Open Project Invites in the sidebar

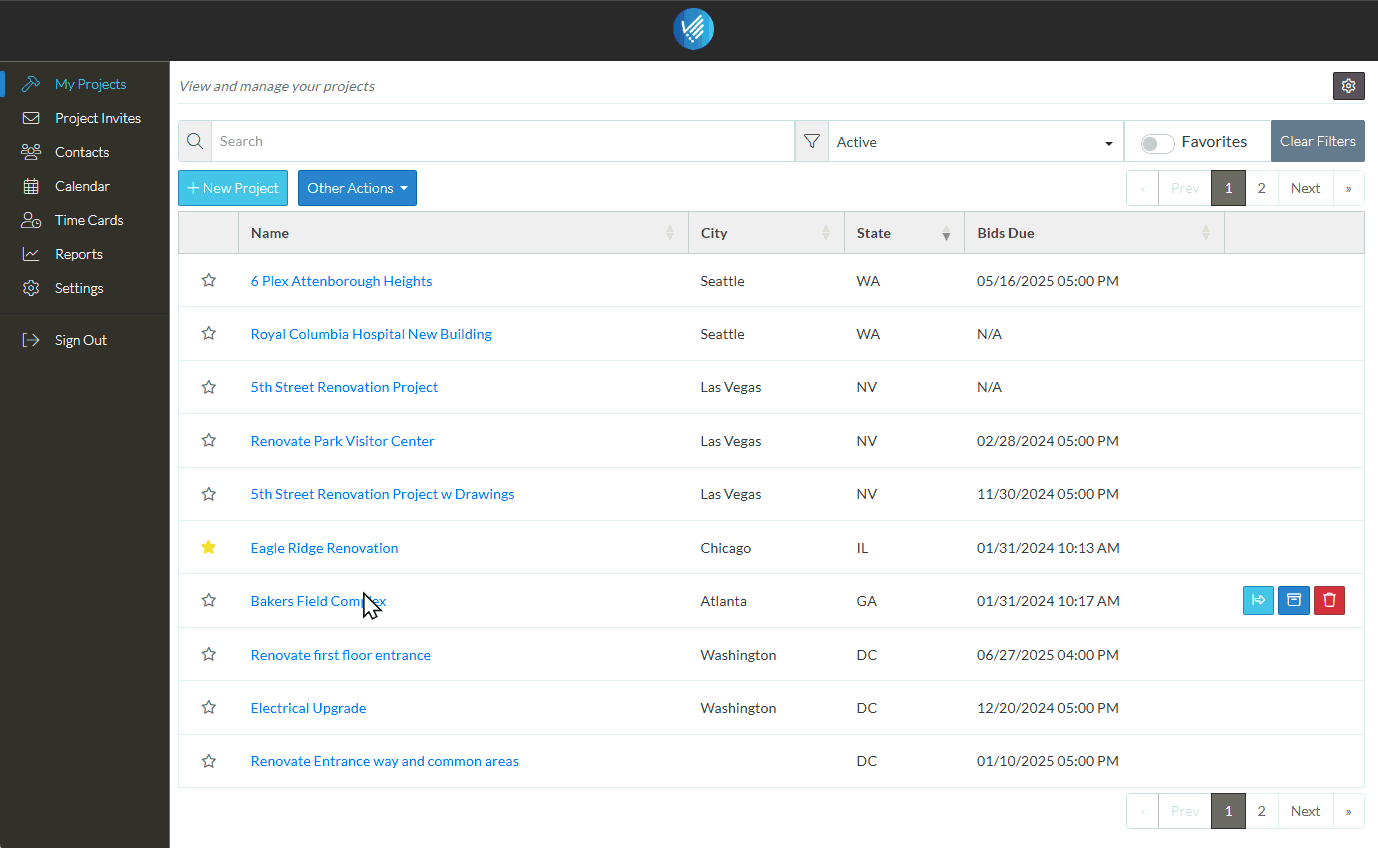click(x=97, y=118)
